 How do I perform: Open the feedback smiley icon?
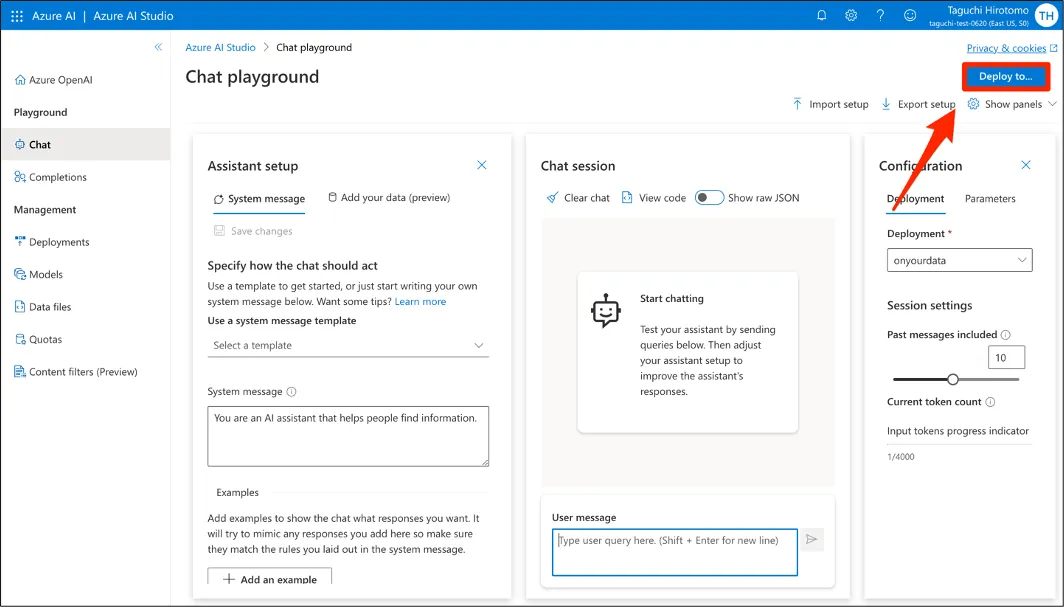909,16
